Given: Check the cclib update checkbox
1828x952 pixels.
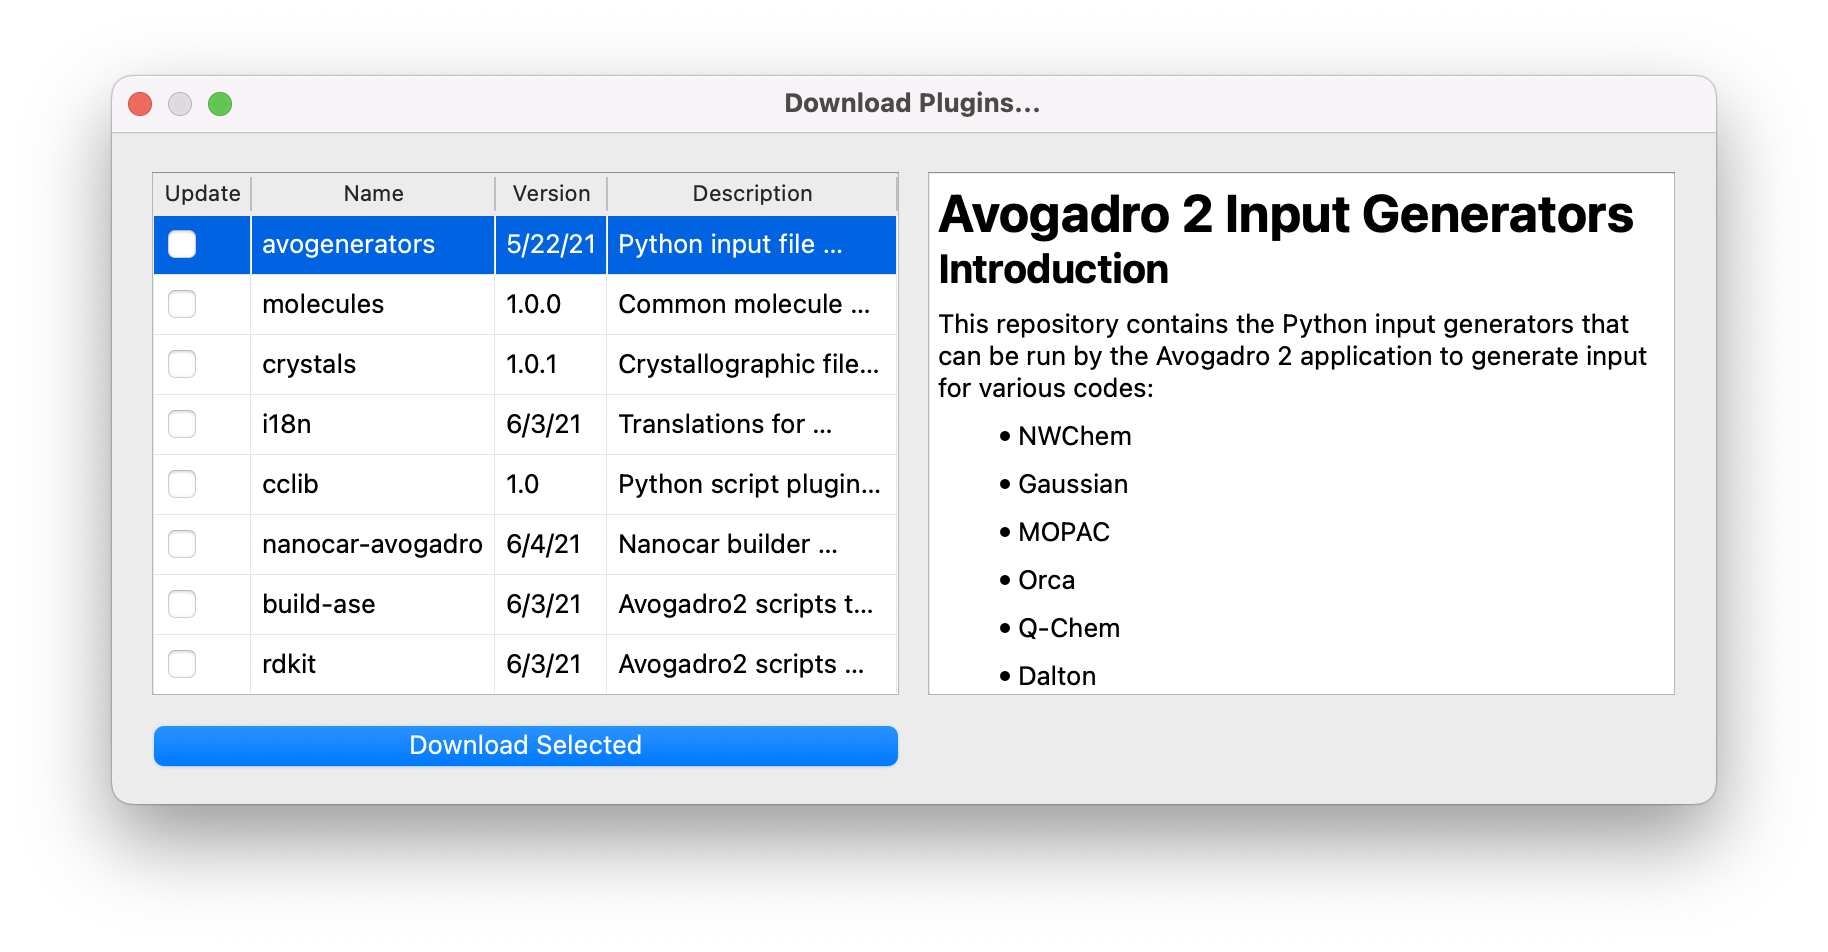Looking at the screenshot, I should [182, 484].
